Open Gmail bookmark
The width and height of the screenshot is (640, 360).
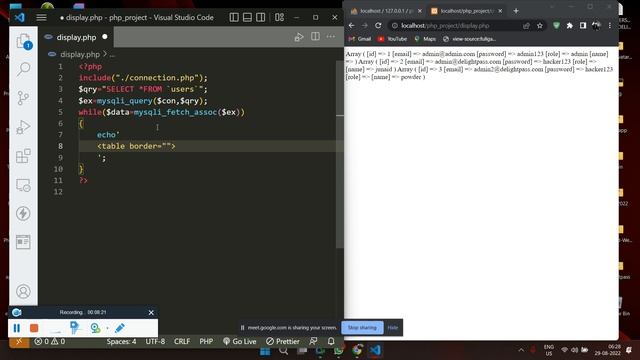[x=360, y=39]
